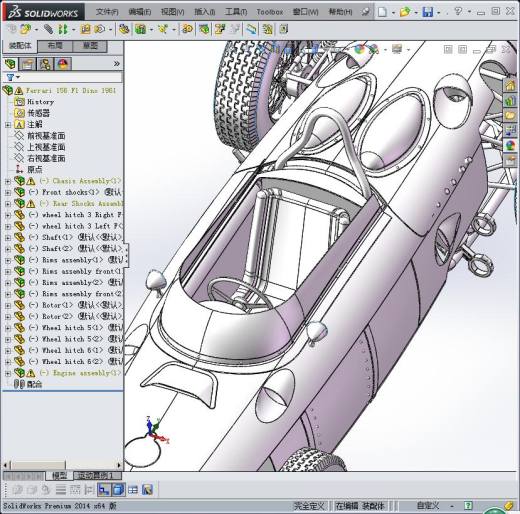
Task: Click the New document icon
Action: (x=382, y=12)
